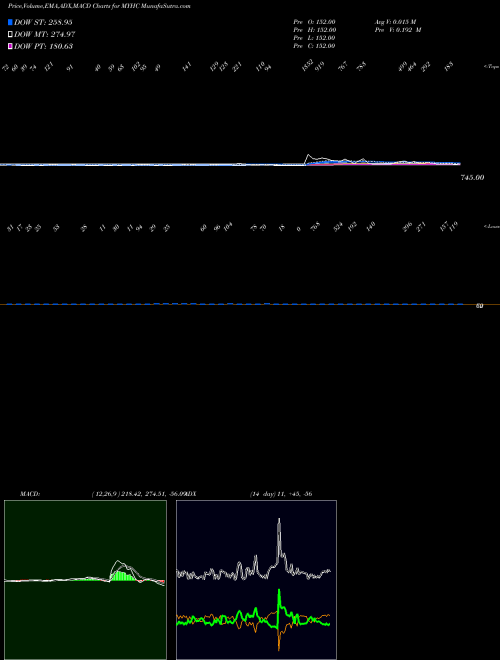Screen dimensions: 500x660
Task: Click the 'Pre V: 0.192 M' volume text
Action: point(398,30)
